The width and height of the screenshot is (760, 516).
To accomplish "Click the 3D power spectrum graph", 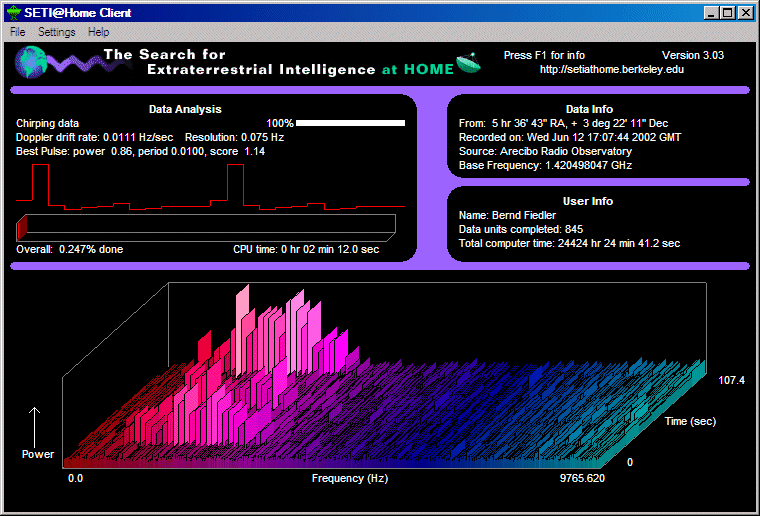I will [384, 375].
